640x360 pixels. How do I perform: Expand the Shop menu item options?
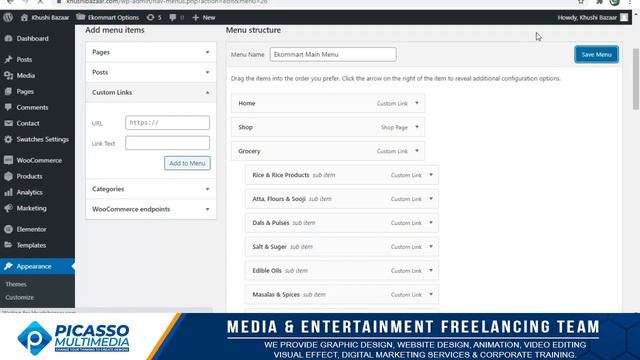tap(417, 127)
